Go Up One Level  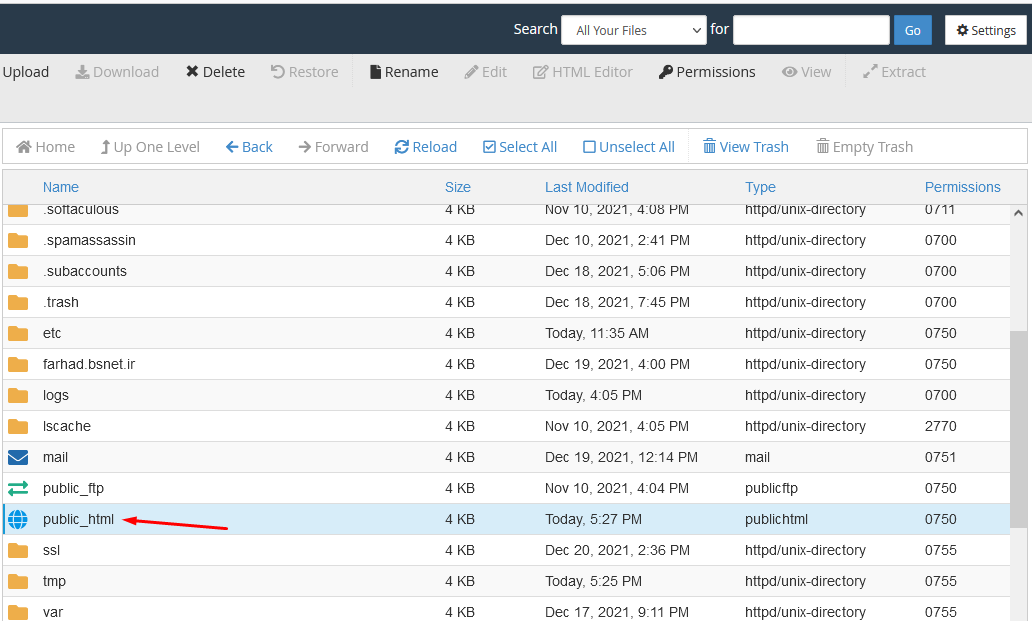pyautogui.click(x=150, y=147)
